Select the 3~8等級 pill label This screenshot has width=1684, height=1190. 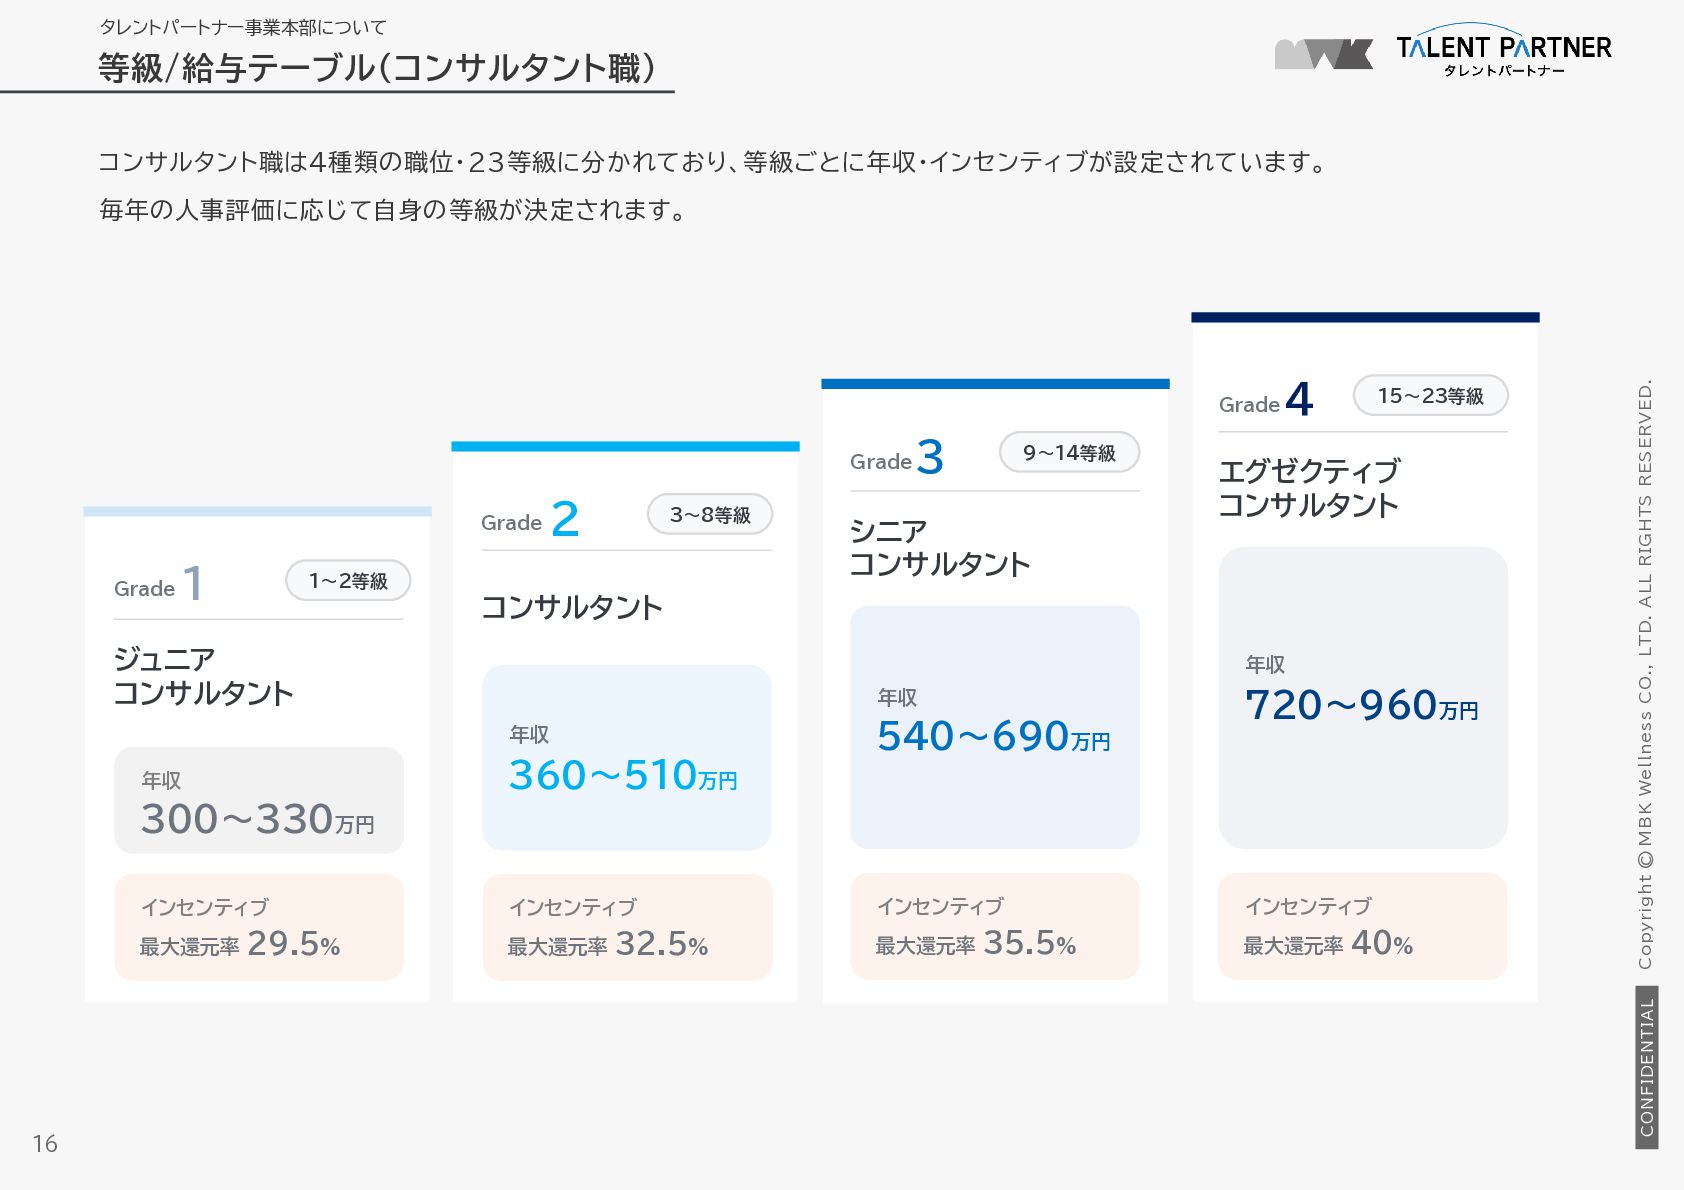coord(710,515)
